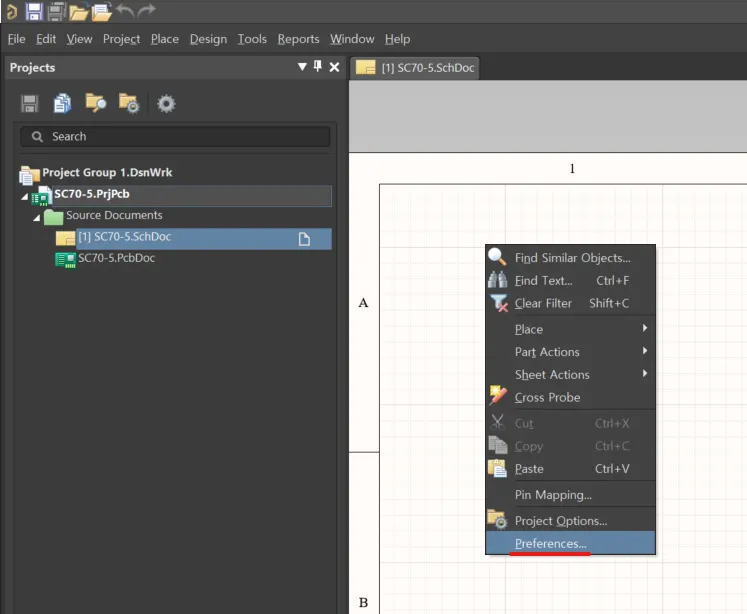Open the Reports menu
The width and height of the screenshot is (747, 614).
pos(298,39)
